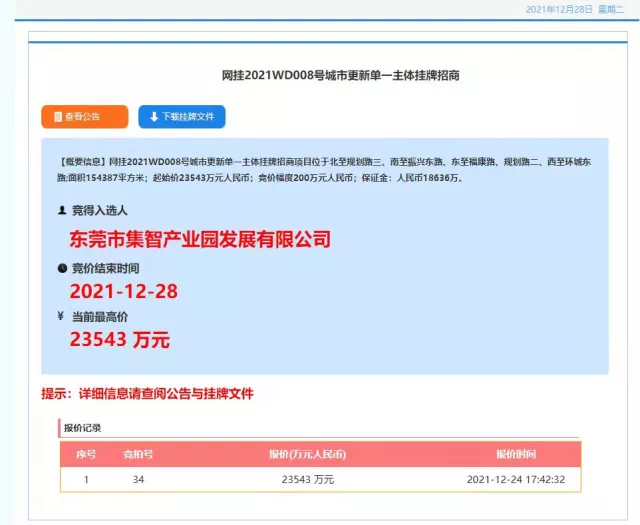Click the 2021年12月28日 date at top
640x525 pixels.
(x=559, y=9)
